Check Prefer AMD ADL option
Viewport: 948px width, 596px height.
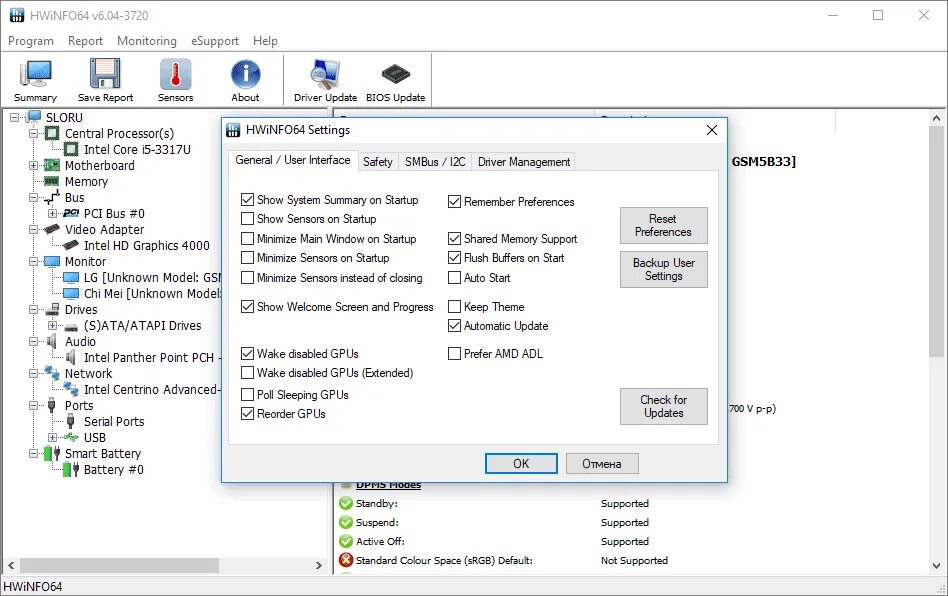pos(455,353)
